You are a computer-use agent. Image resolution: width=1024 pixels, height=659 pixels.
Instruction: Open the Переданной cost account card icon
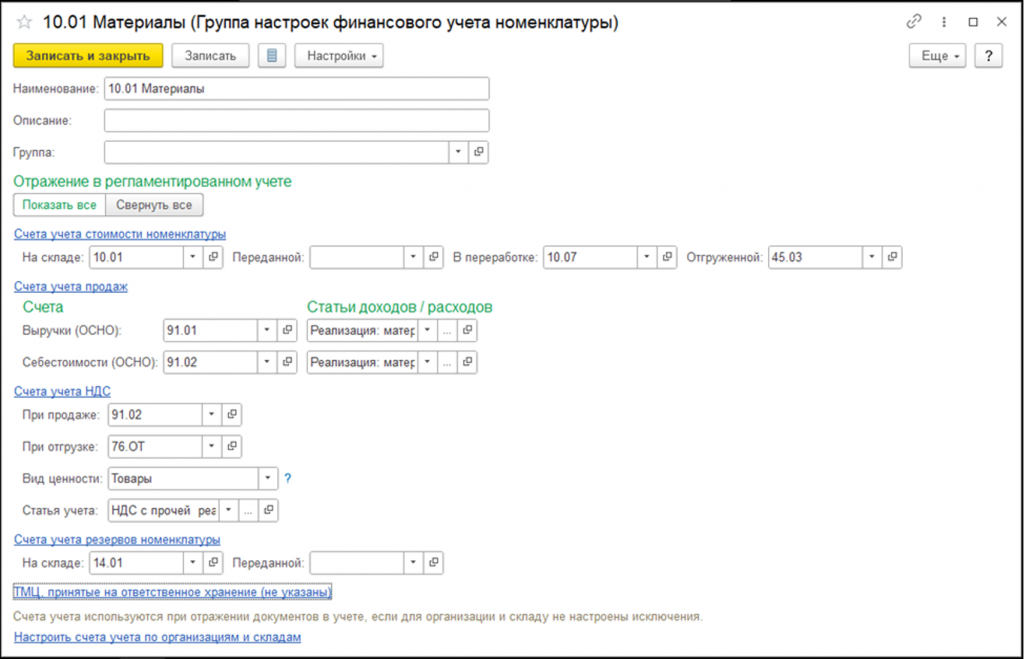pyautogui.click(x=434, y=257)
